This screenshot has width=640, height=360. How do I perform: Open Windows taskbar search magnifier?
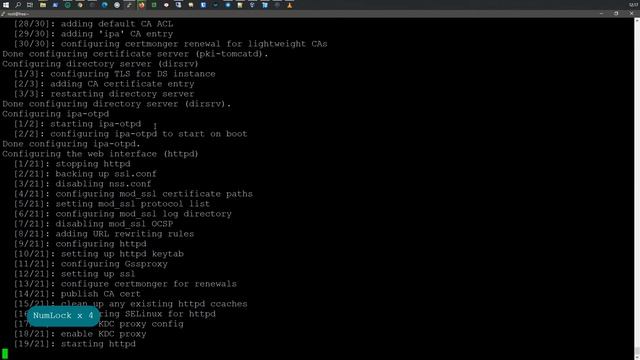(18, 5)
